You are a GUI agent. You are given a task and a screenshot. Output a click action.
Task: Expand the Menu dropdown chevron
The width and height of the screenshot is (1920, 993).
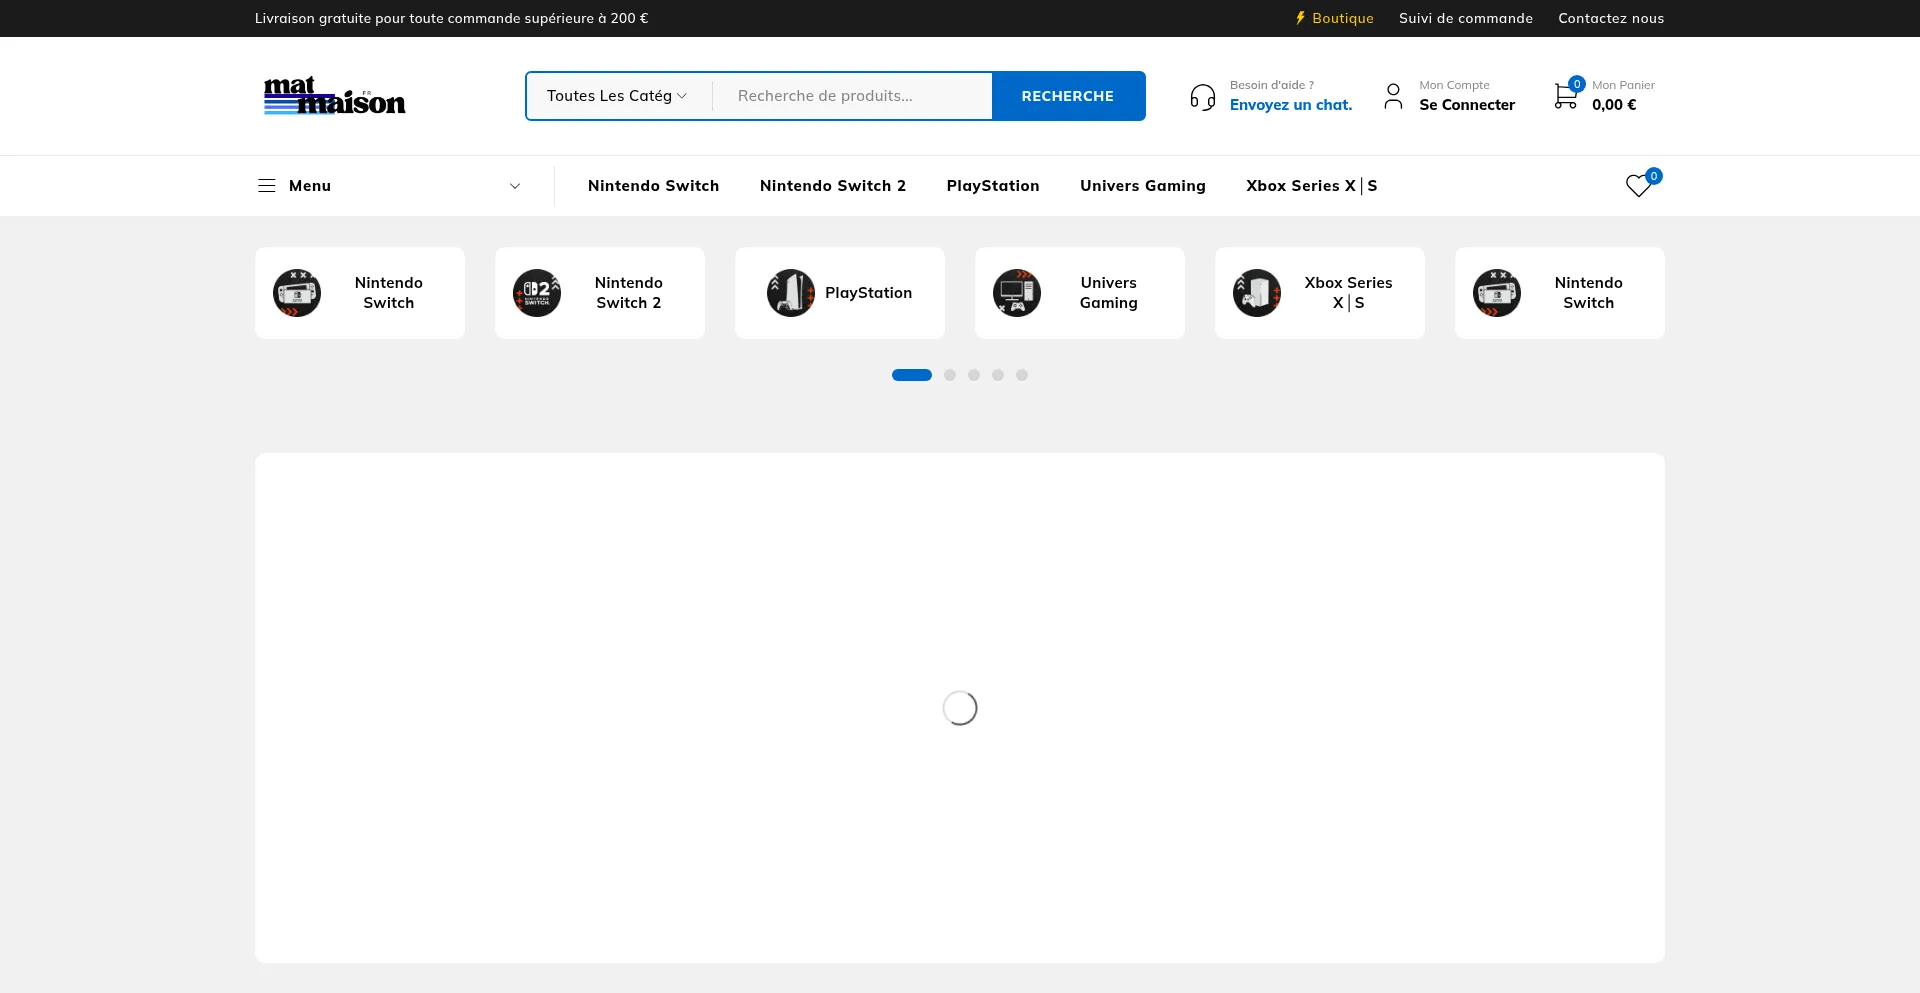click(515, 186)
